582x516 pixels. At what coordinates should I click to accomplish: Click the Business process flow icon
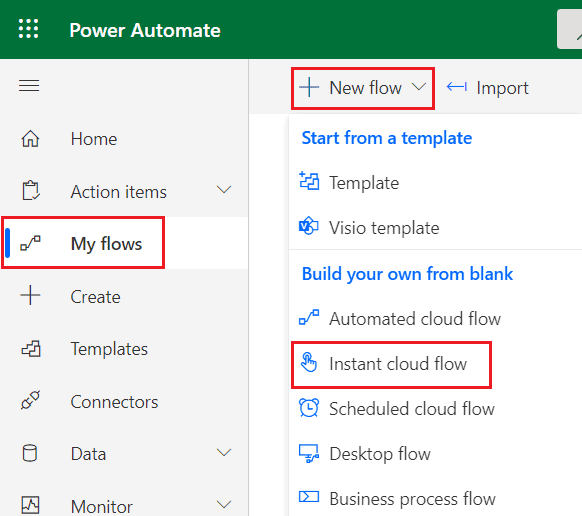pyautogui.click(x=309, y=497)
